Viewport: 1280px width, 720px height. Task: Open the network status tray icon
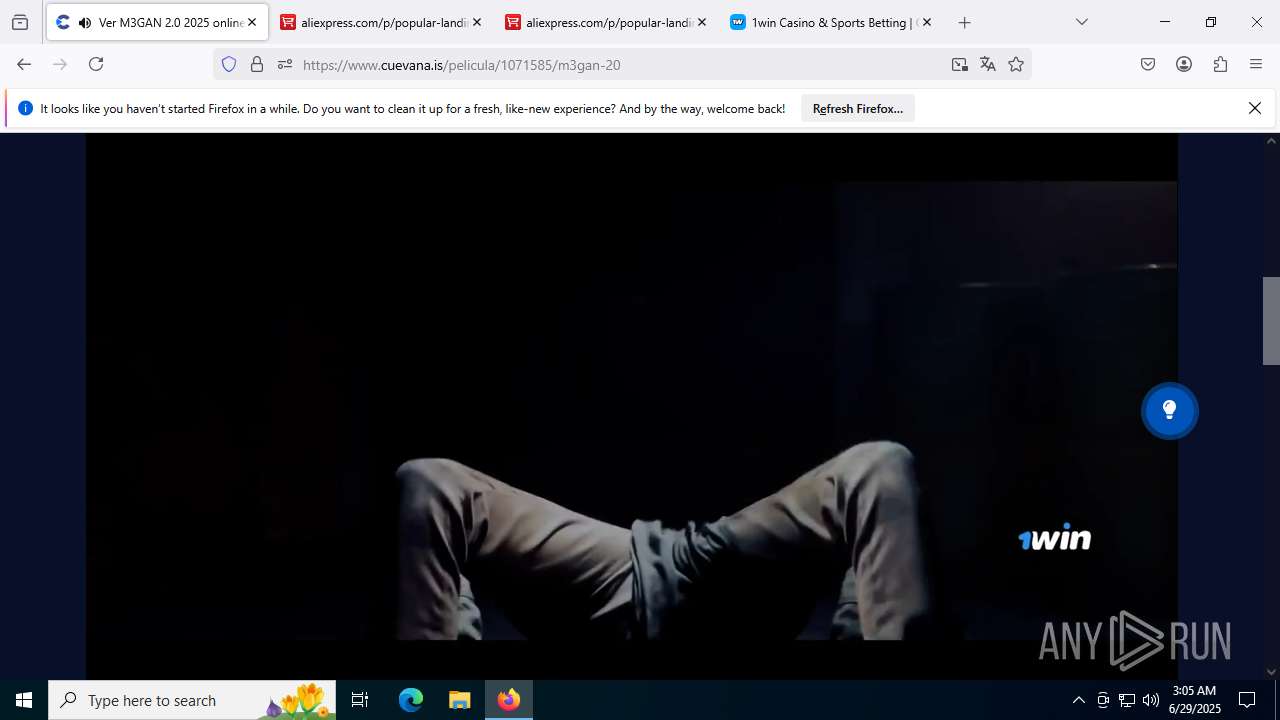click(x=1127, y=700)
